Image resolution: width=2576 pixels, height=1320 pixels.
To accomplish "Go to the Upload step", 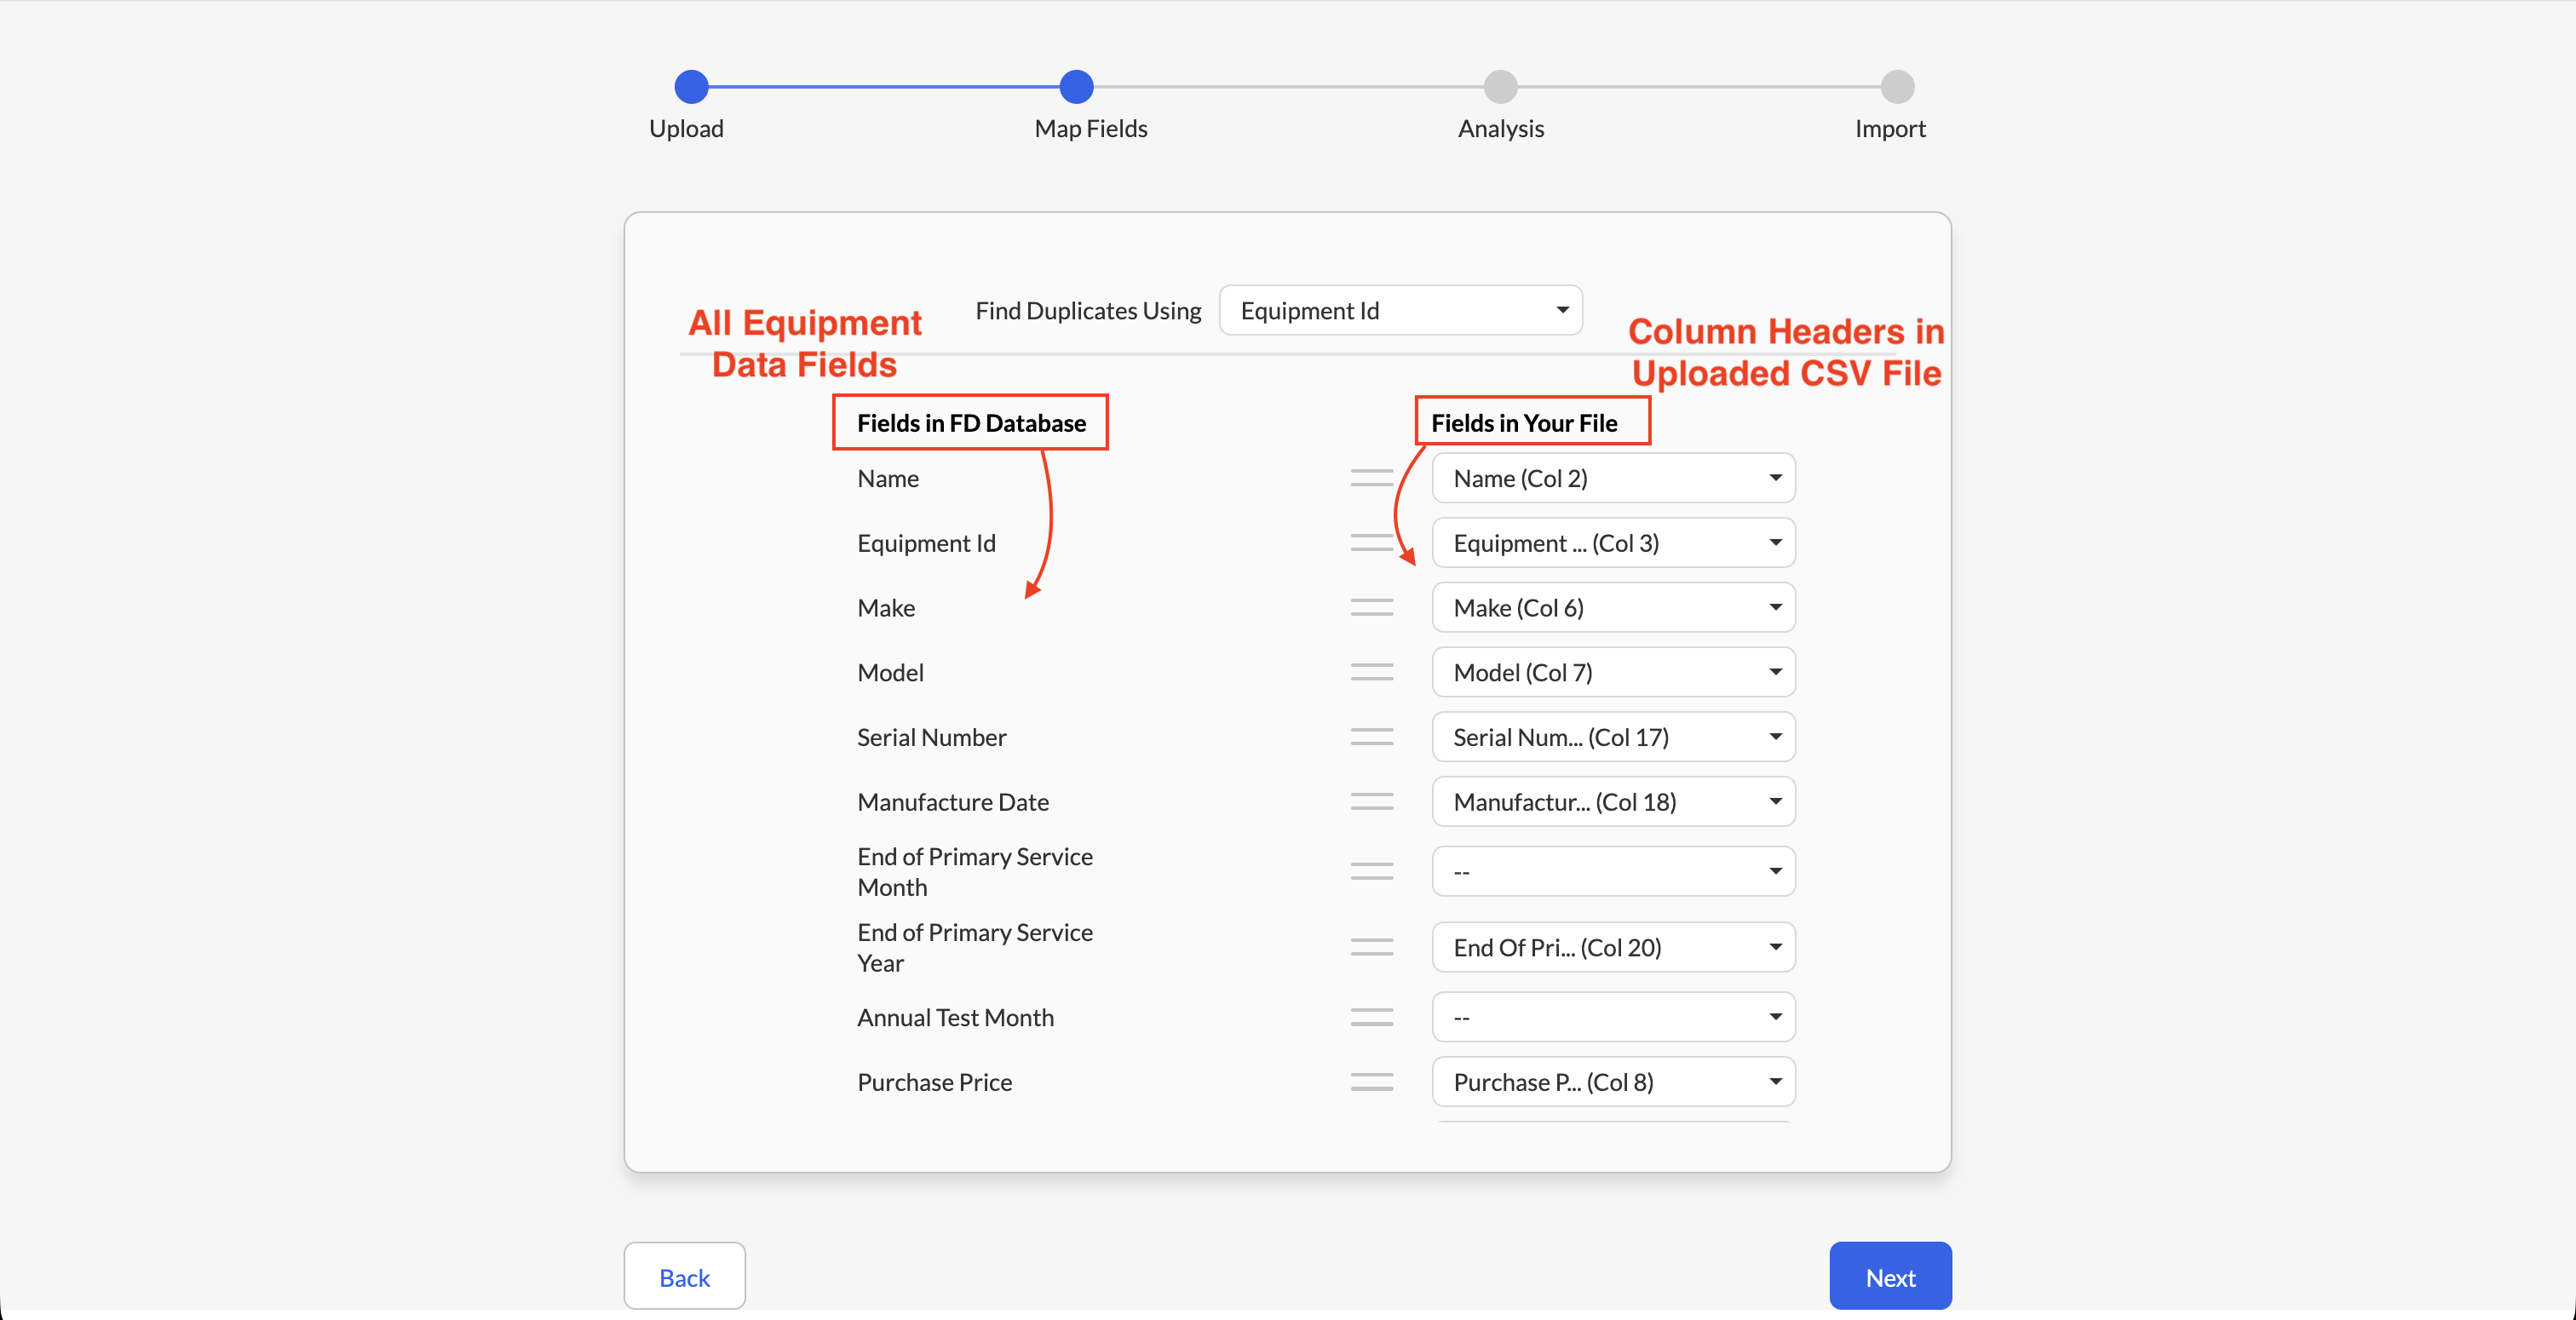I will 686,128.
